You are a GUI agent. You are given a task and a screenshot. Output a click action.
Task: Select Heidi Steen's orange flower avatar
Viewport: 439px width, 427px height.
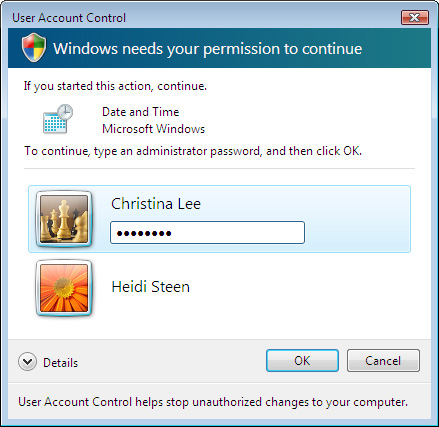tap(64, 288)
